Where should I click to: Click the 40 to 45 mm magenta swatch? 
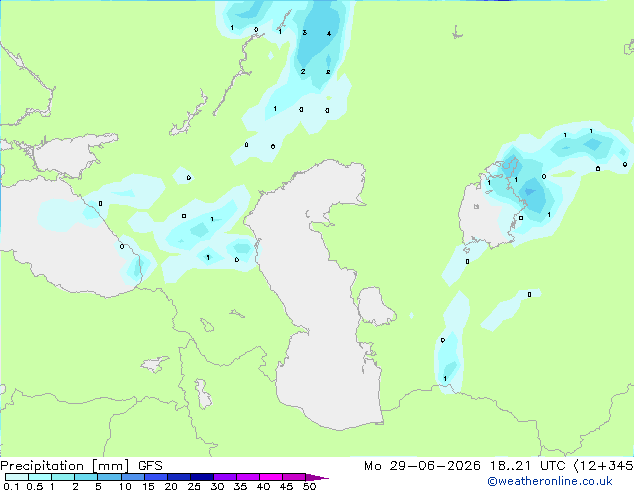271,477
